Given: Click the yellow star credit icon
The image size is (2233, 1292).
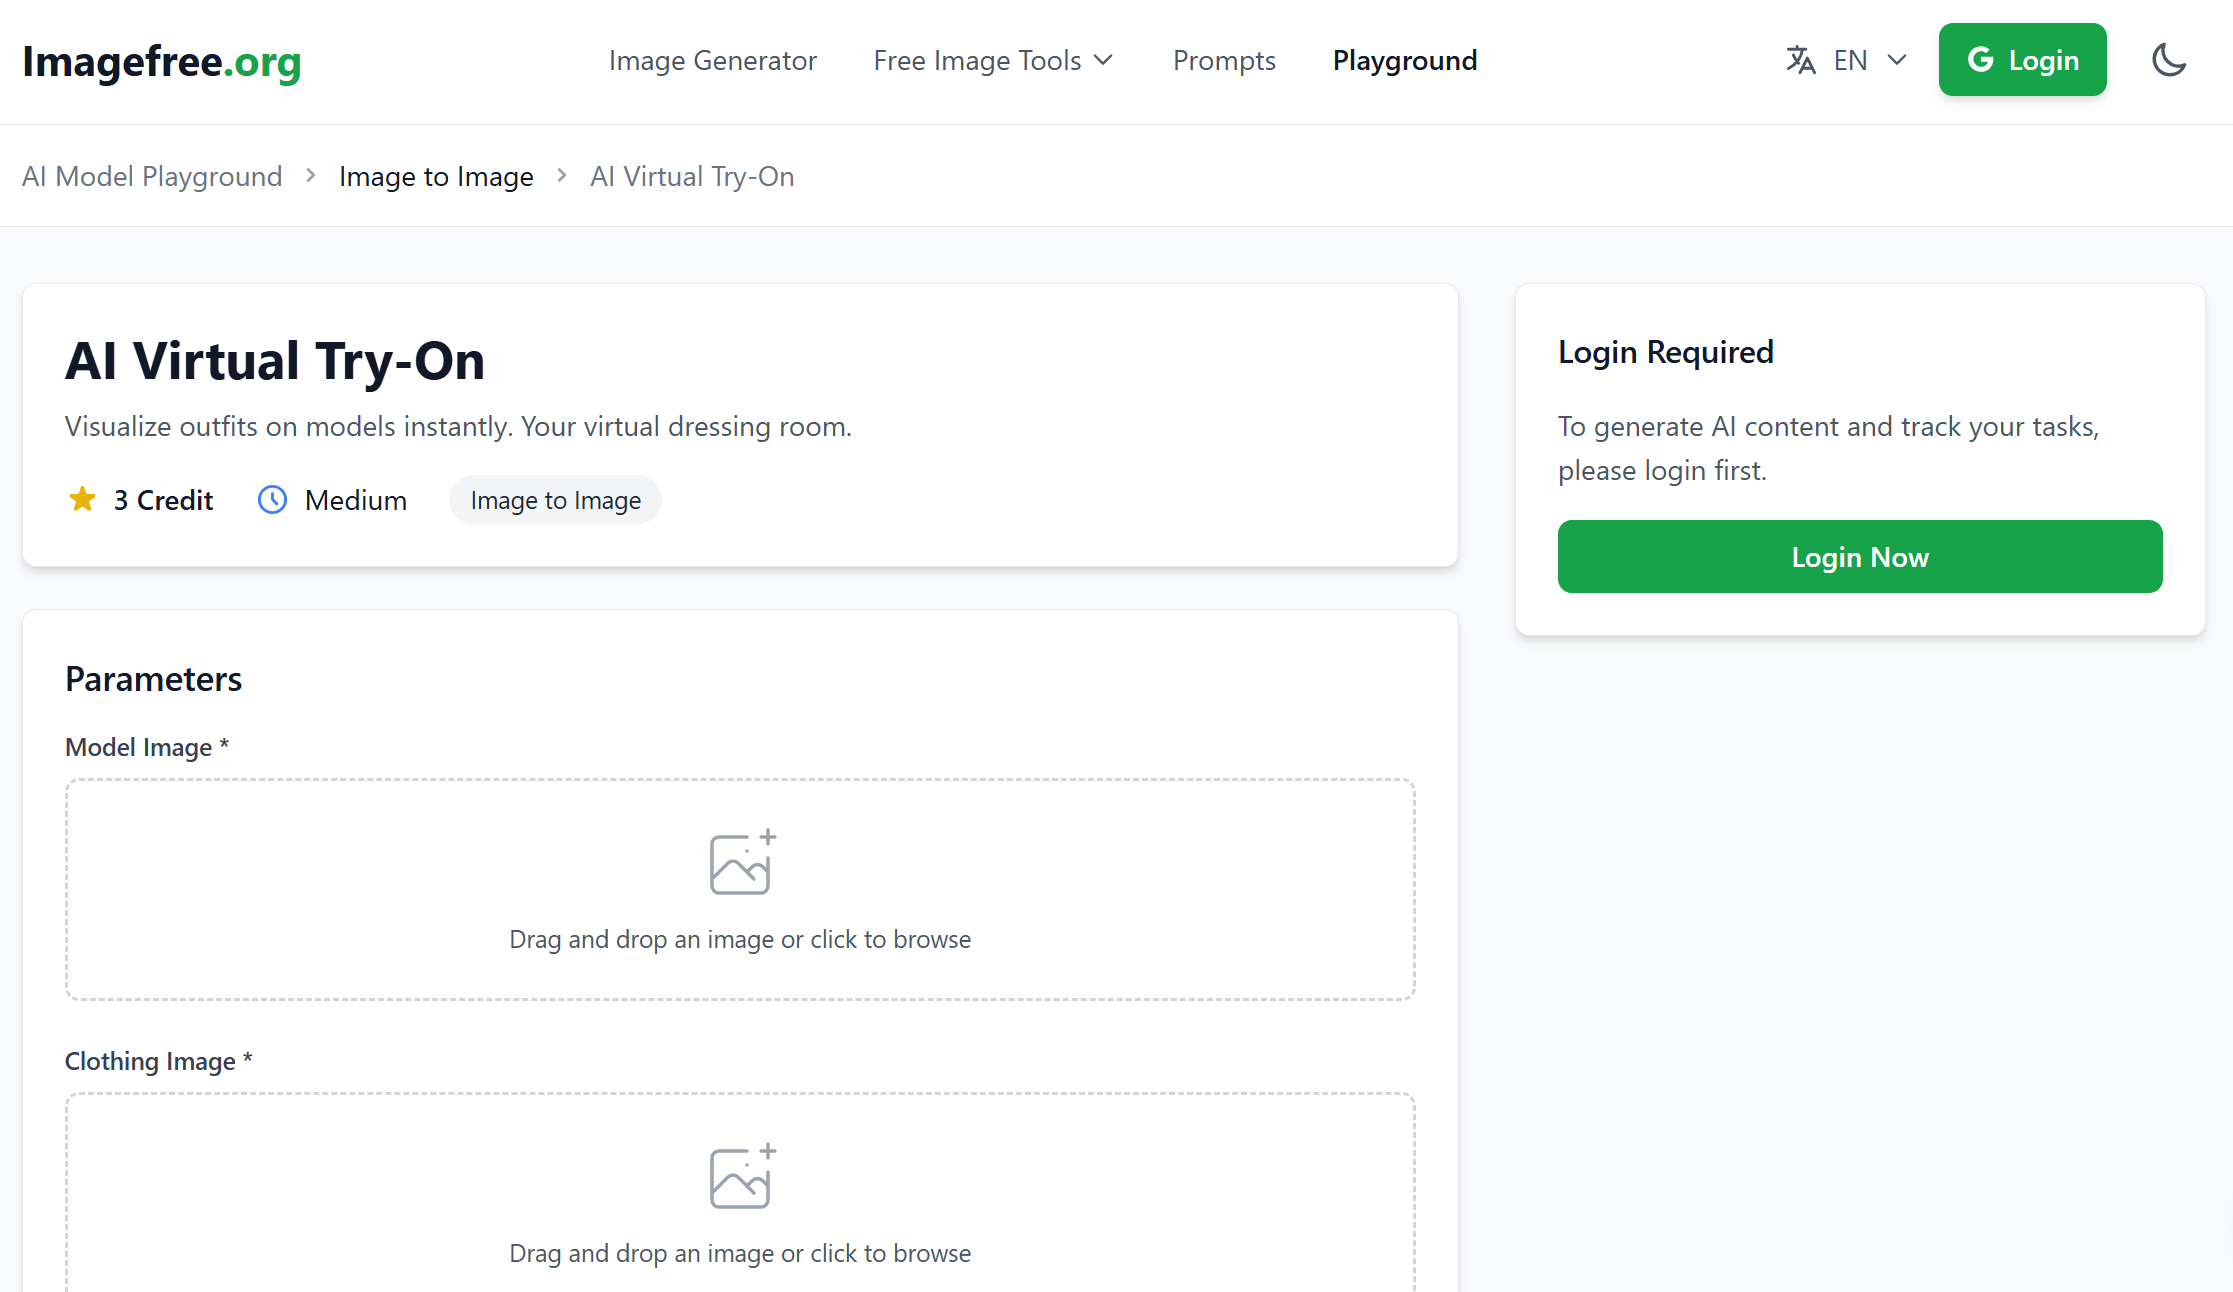Looking at the screenshot, I should (81, 499).
